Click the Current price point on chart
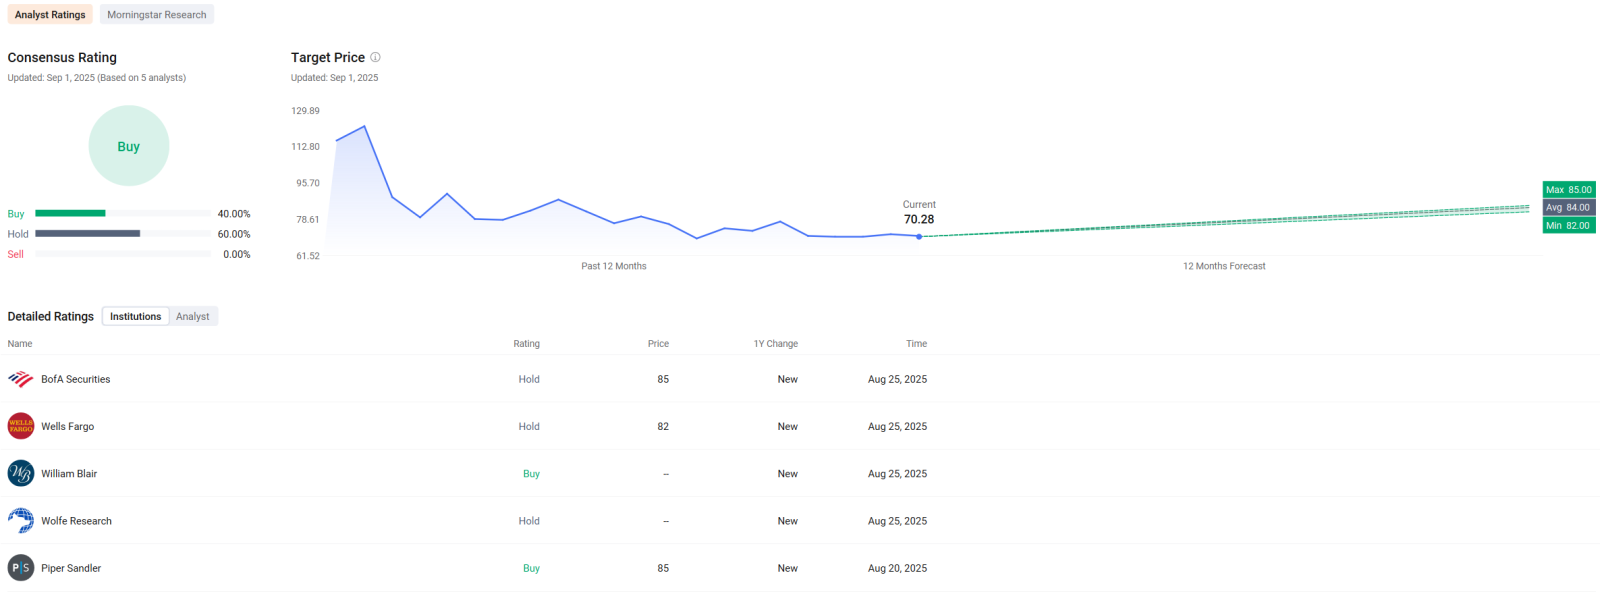1600x594 pixels. (x=919, y=237)
